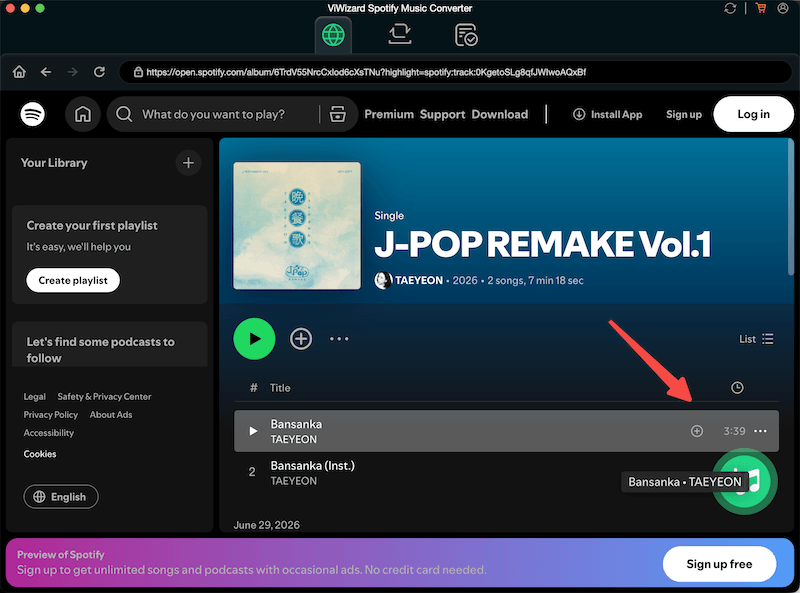Viewport: 800px width, 593px height.
Task: Open the globe browser tab in ViWizard
Action: (333, 35)
